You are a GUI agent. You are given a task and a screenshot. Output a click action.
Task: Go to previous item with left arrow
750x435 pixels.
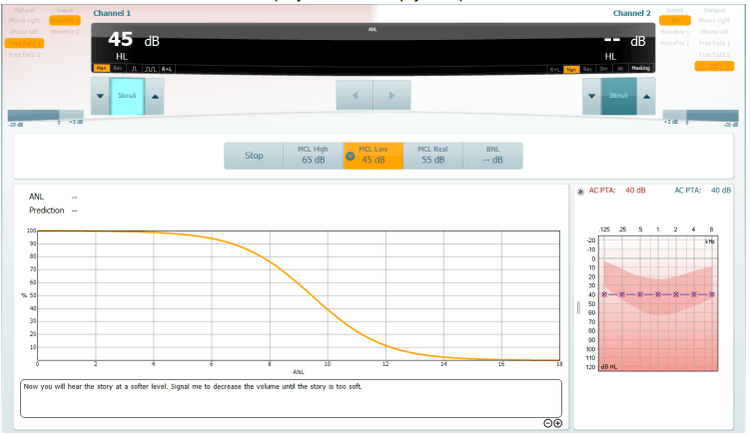click(x=354, y=95)
